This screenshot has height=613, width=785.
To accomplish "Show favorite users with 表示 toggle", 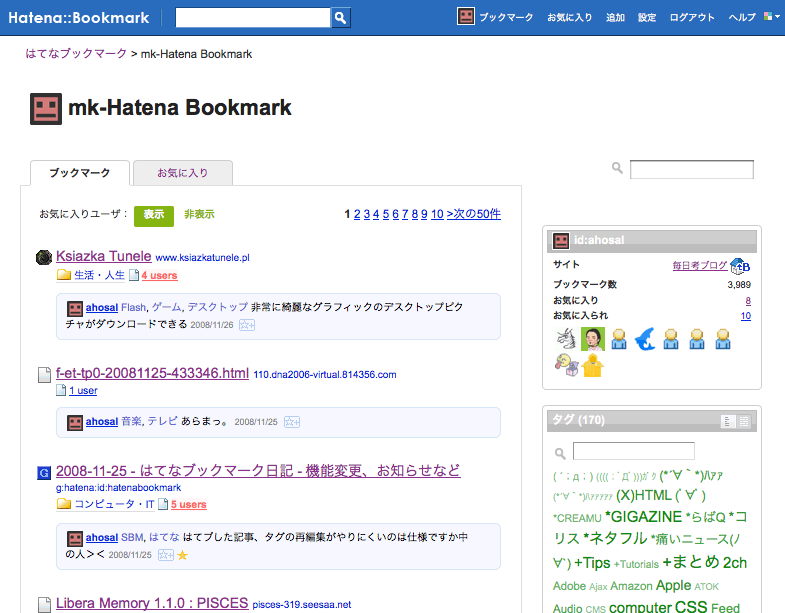I will [154, 216].
